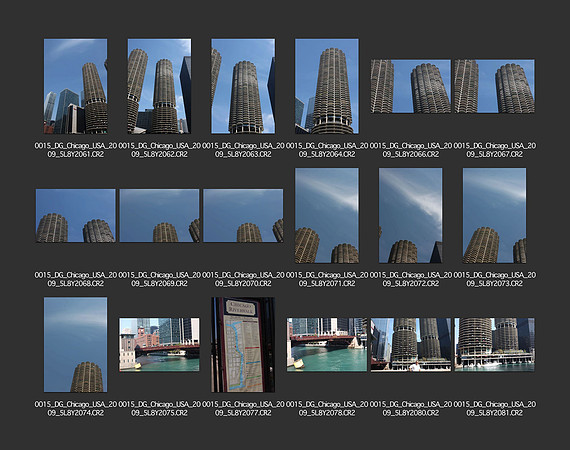Click filename ending 5L8Y2068.CR2

[x=76, y=279]
